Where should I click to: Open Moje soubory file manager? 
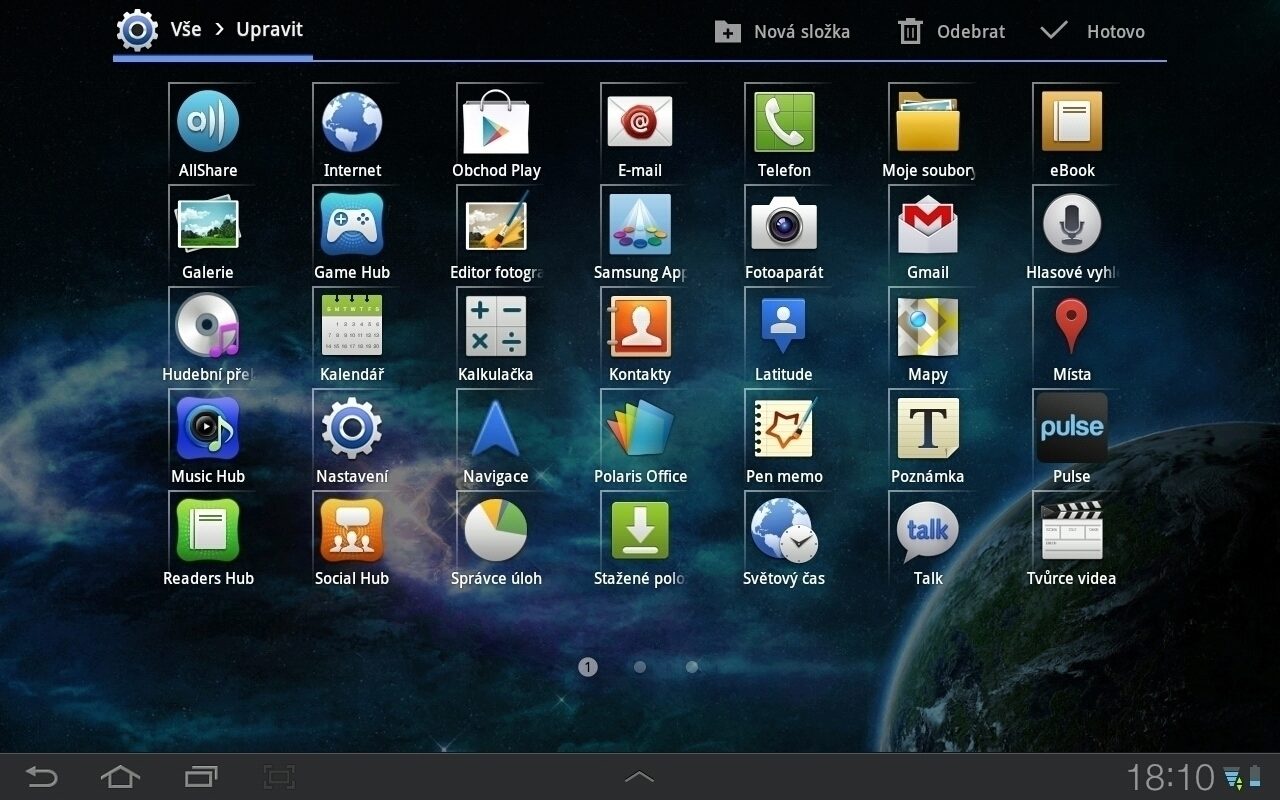(x=928, y=122)
